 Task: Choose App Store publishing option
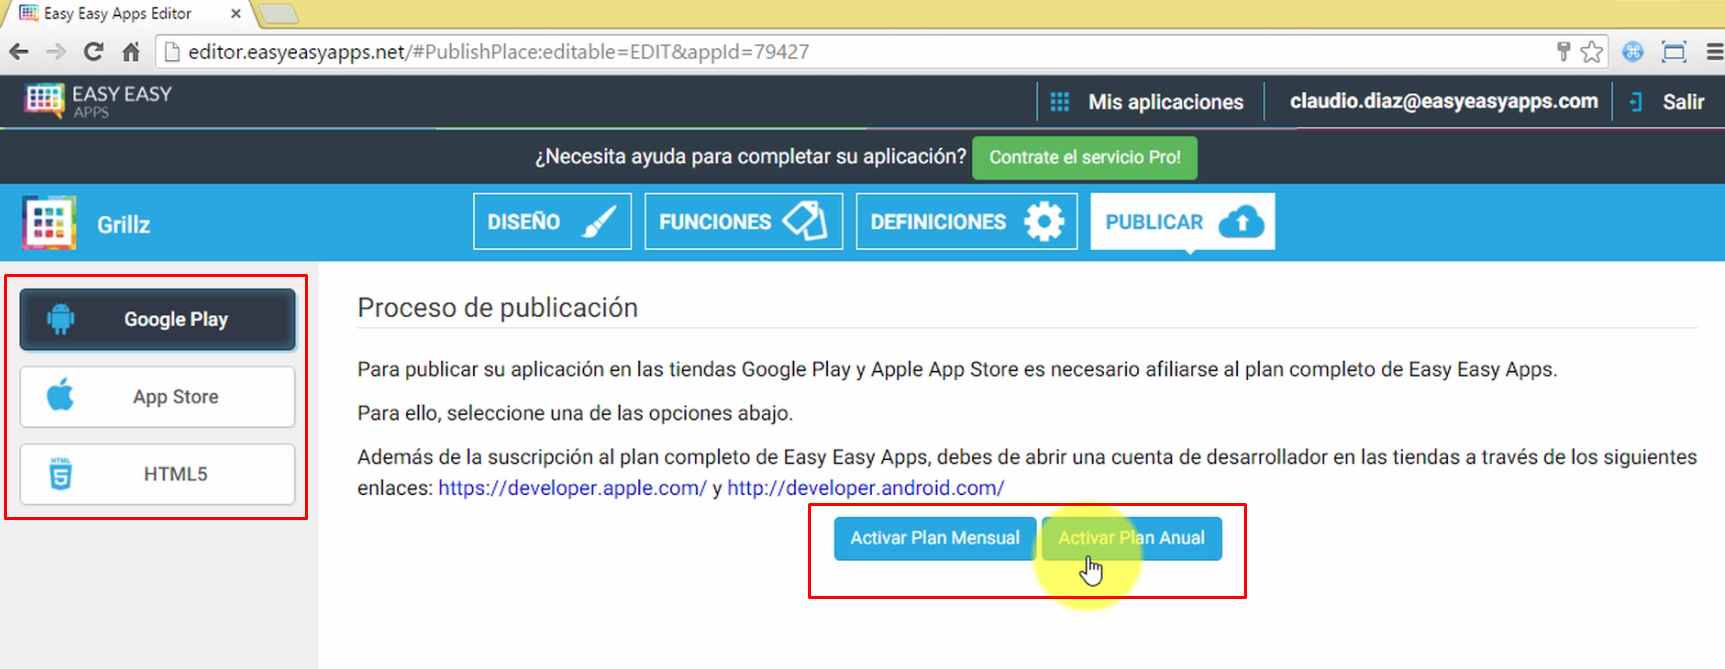(157, 396)
